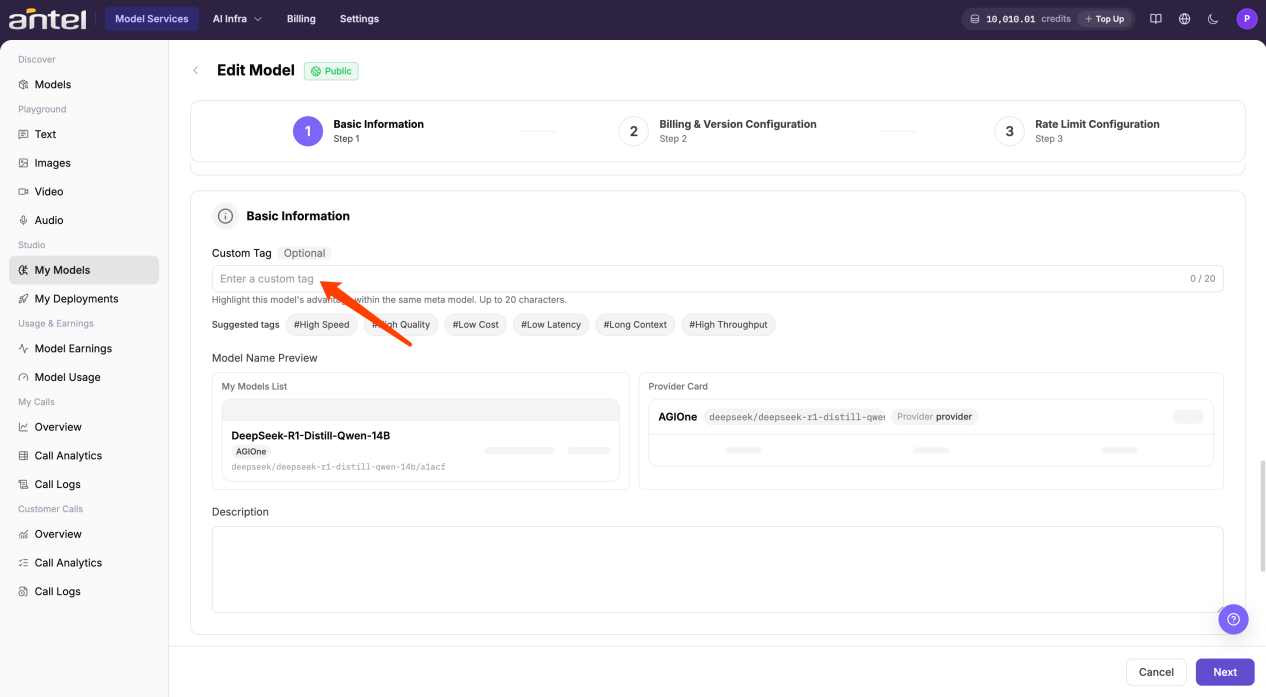Open the language globe icon
Viewport: 1266px width, 697px height.
point(1184,19)
